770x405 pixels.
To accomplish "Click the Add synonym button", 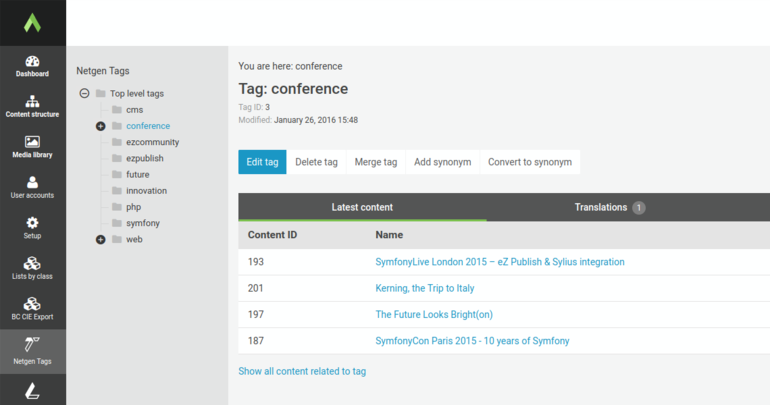I will click(442, 162).
